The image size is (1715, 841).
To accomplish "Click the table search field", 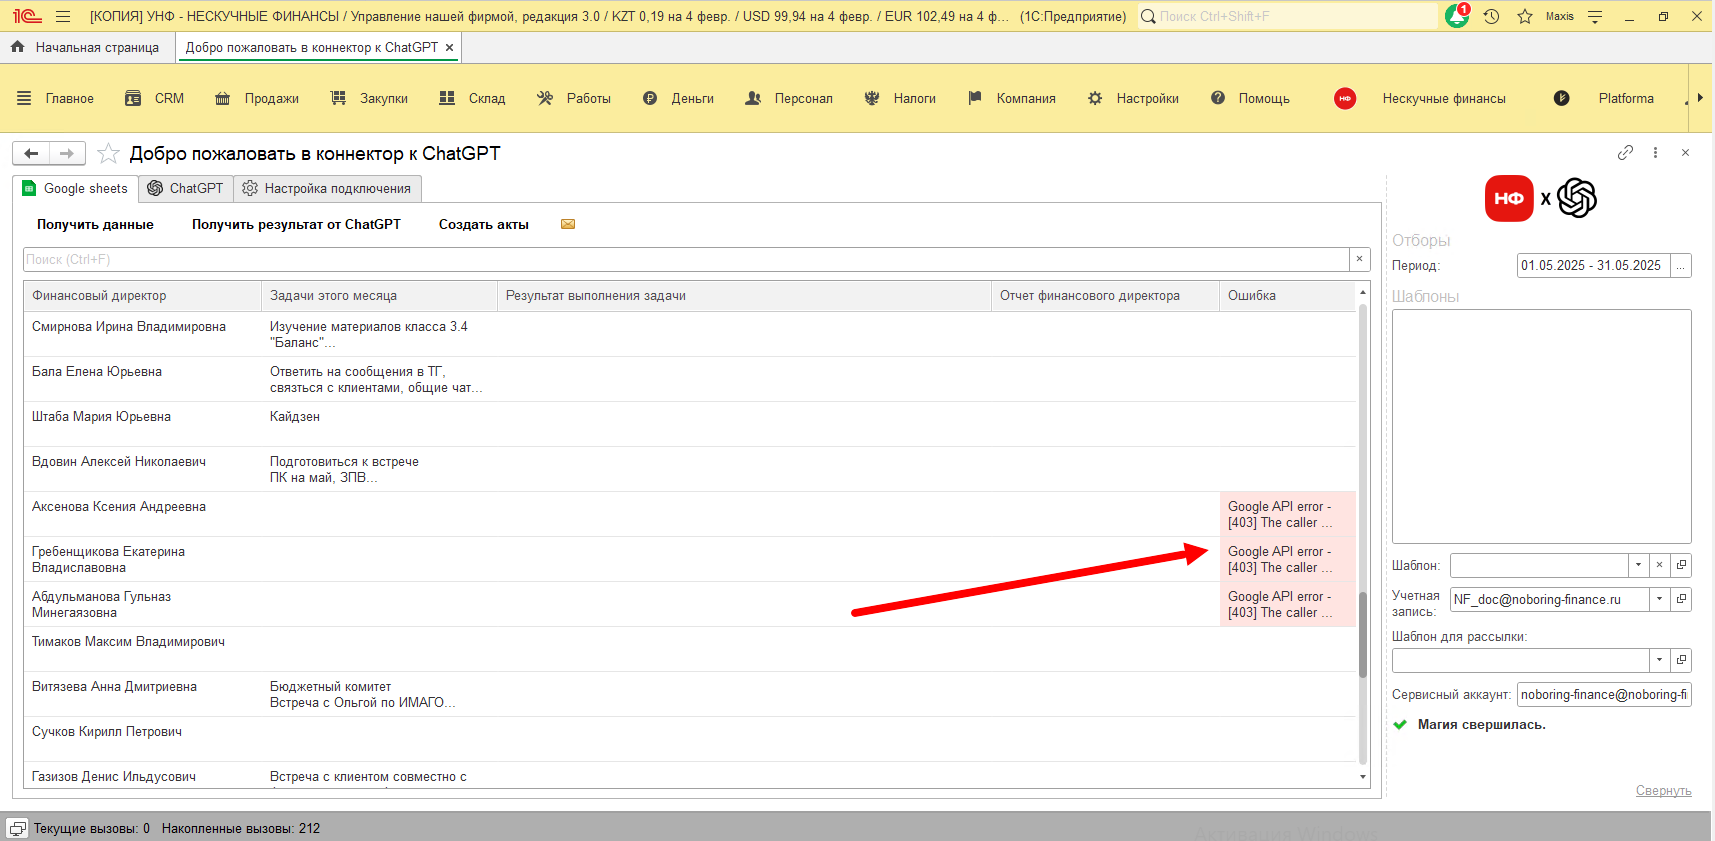I will coord(685,259).
